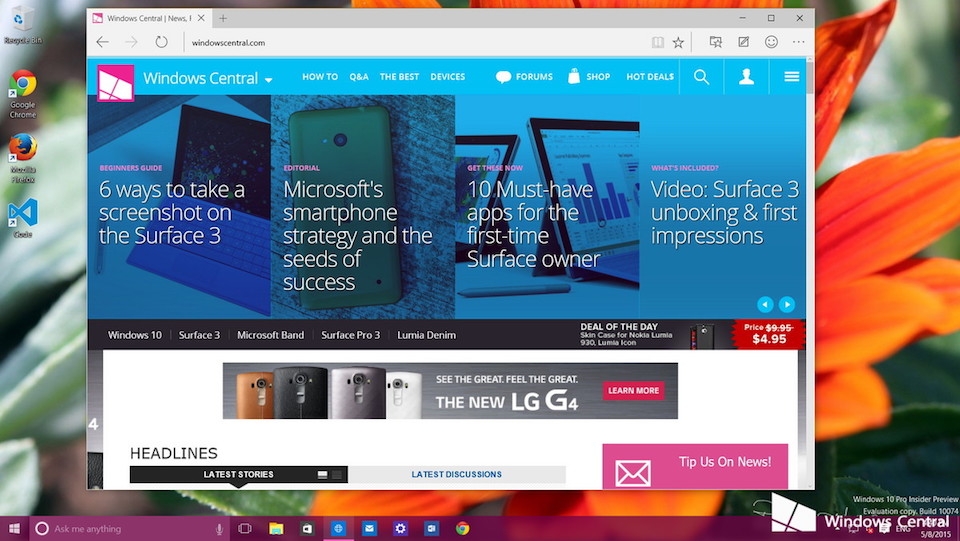
Task: Go back with the browser back arrow
Action: tap(102, 42)
